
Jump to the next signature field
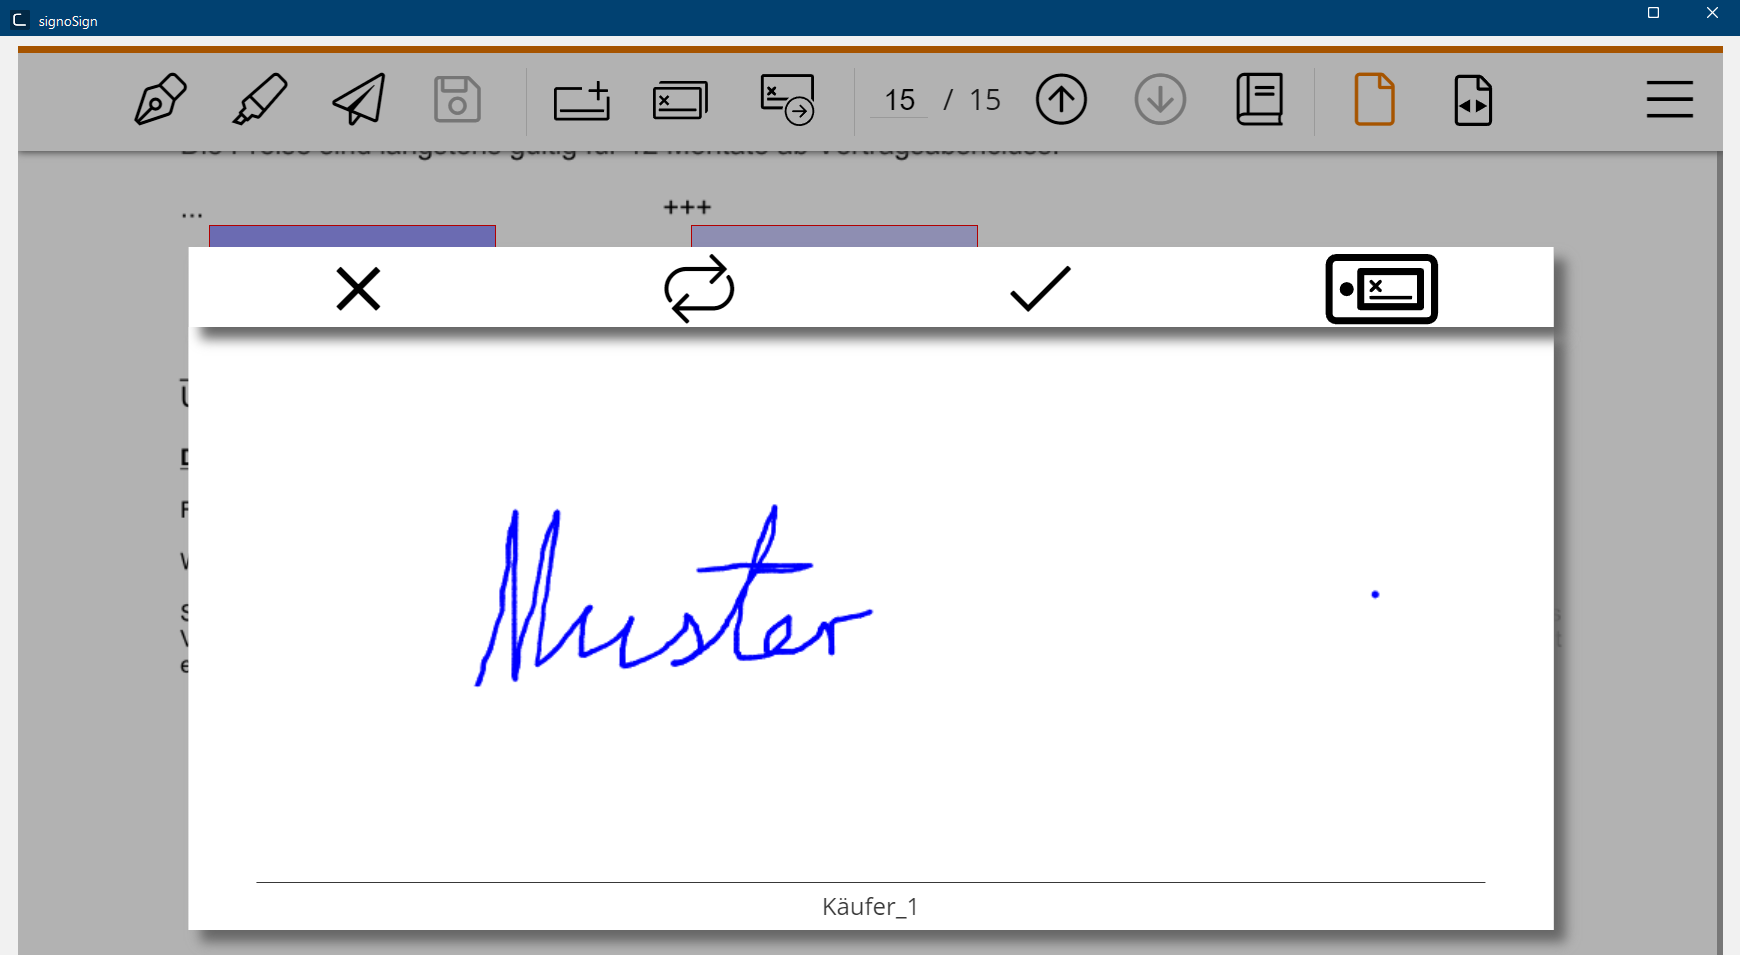click(787, 100)
